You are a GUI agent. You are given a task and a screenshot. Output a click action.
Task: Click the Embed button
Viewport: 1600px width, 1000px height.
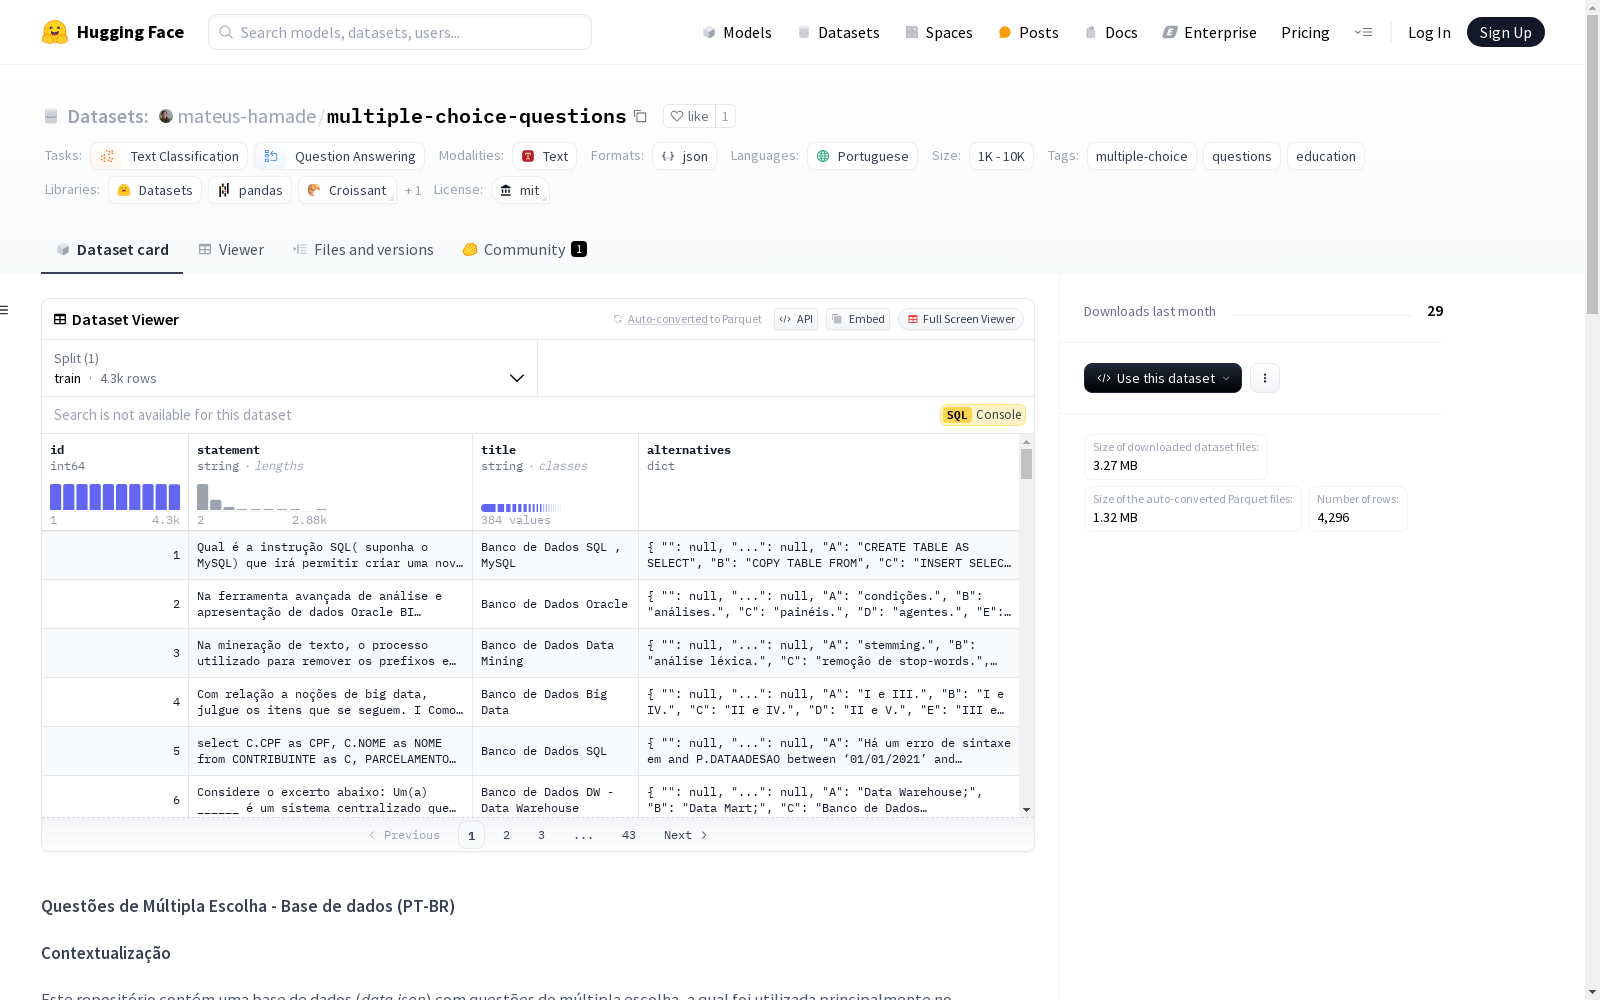tap(858, 319)
